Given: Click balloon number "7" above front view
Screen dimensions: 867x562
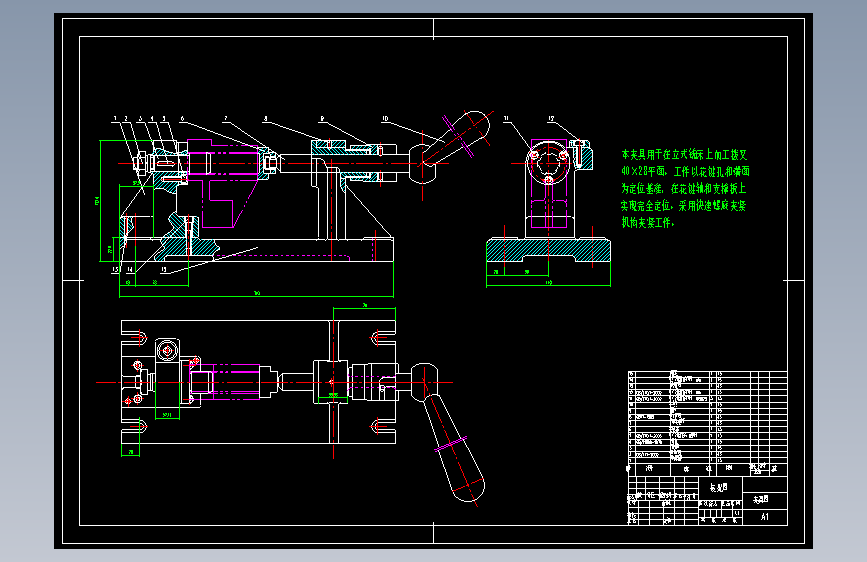Looking at the screenshot, I should pyautogui.click(x=226, y=118).
